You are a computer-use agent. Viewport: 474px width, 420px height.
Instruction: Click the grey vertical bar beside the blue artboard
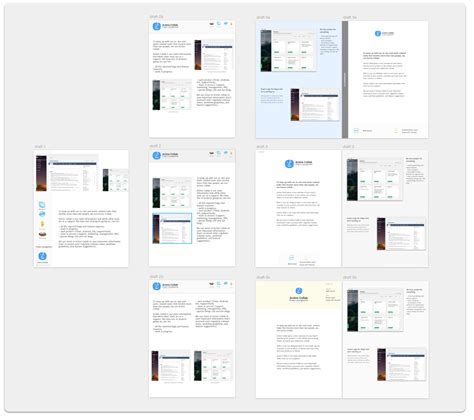(x=345, y=80)
